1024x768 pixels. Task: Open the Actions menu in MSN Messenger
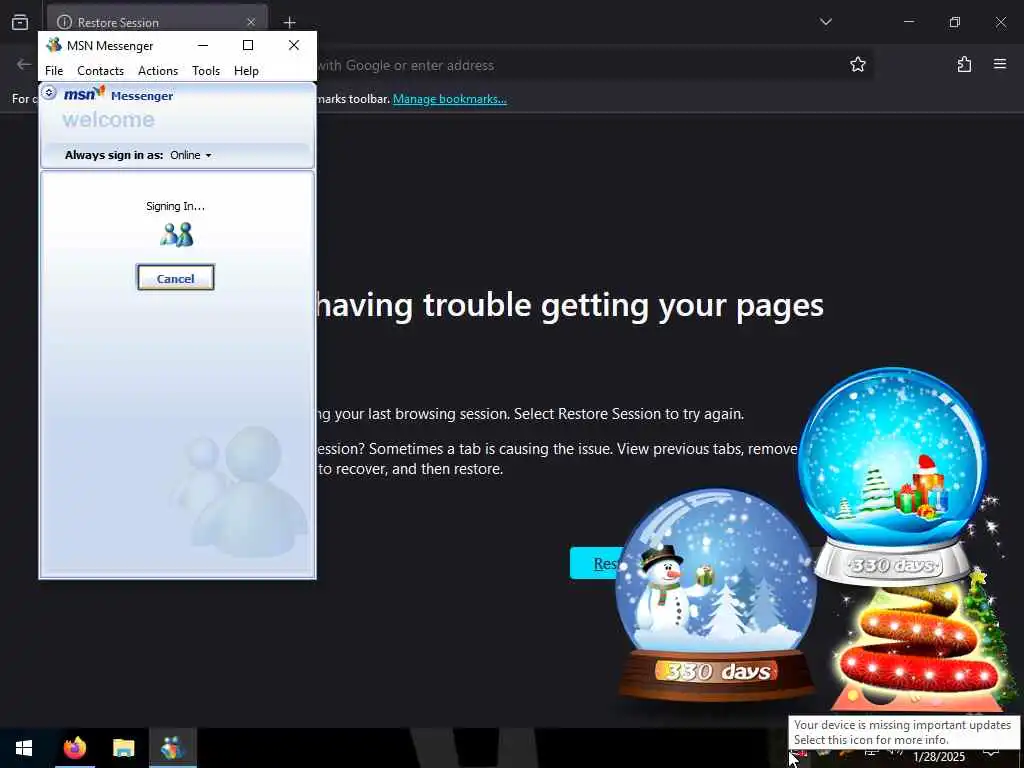click(x=158, y=71)
